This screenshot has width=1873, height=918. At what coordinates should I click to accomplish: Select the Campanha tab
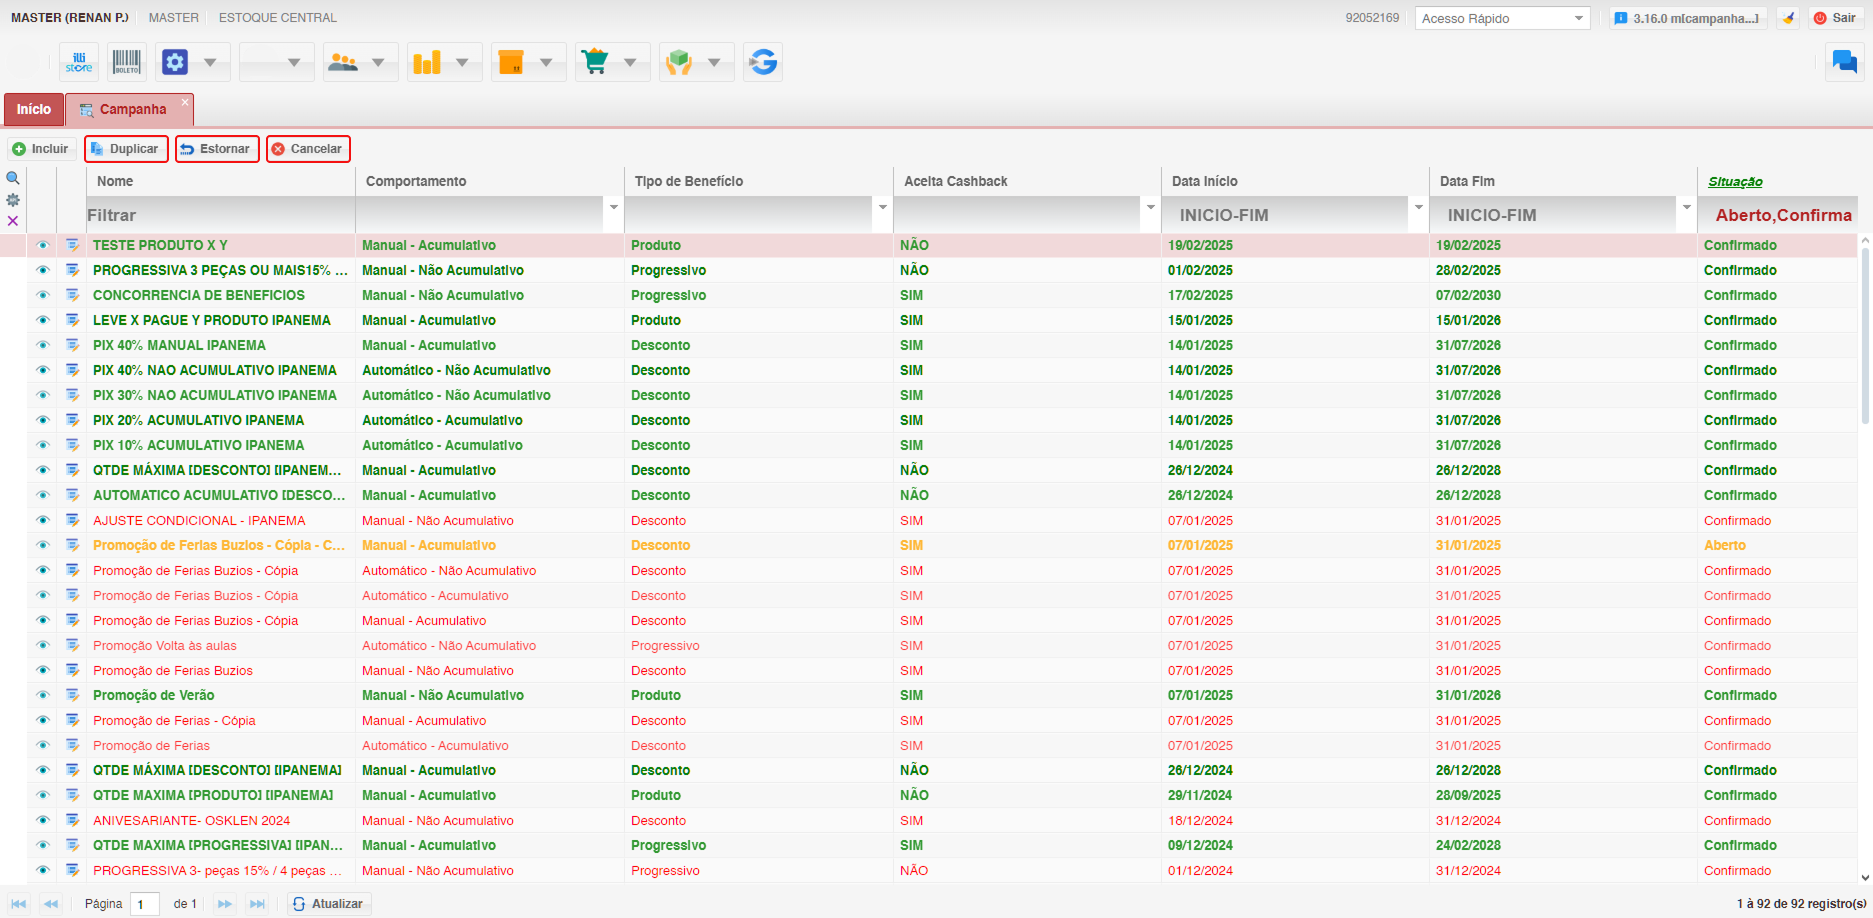coord(132,109)
